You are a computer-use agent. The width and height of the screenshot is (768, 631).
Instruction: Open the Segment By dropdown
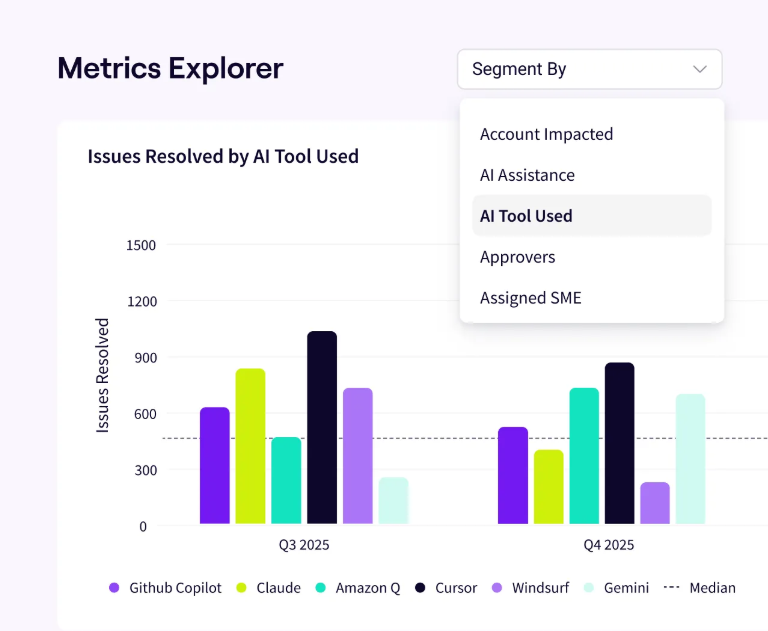590,69
